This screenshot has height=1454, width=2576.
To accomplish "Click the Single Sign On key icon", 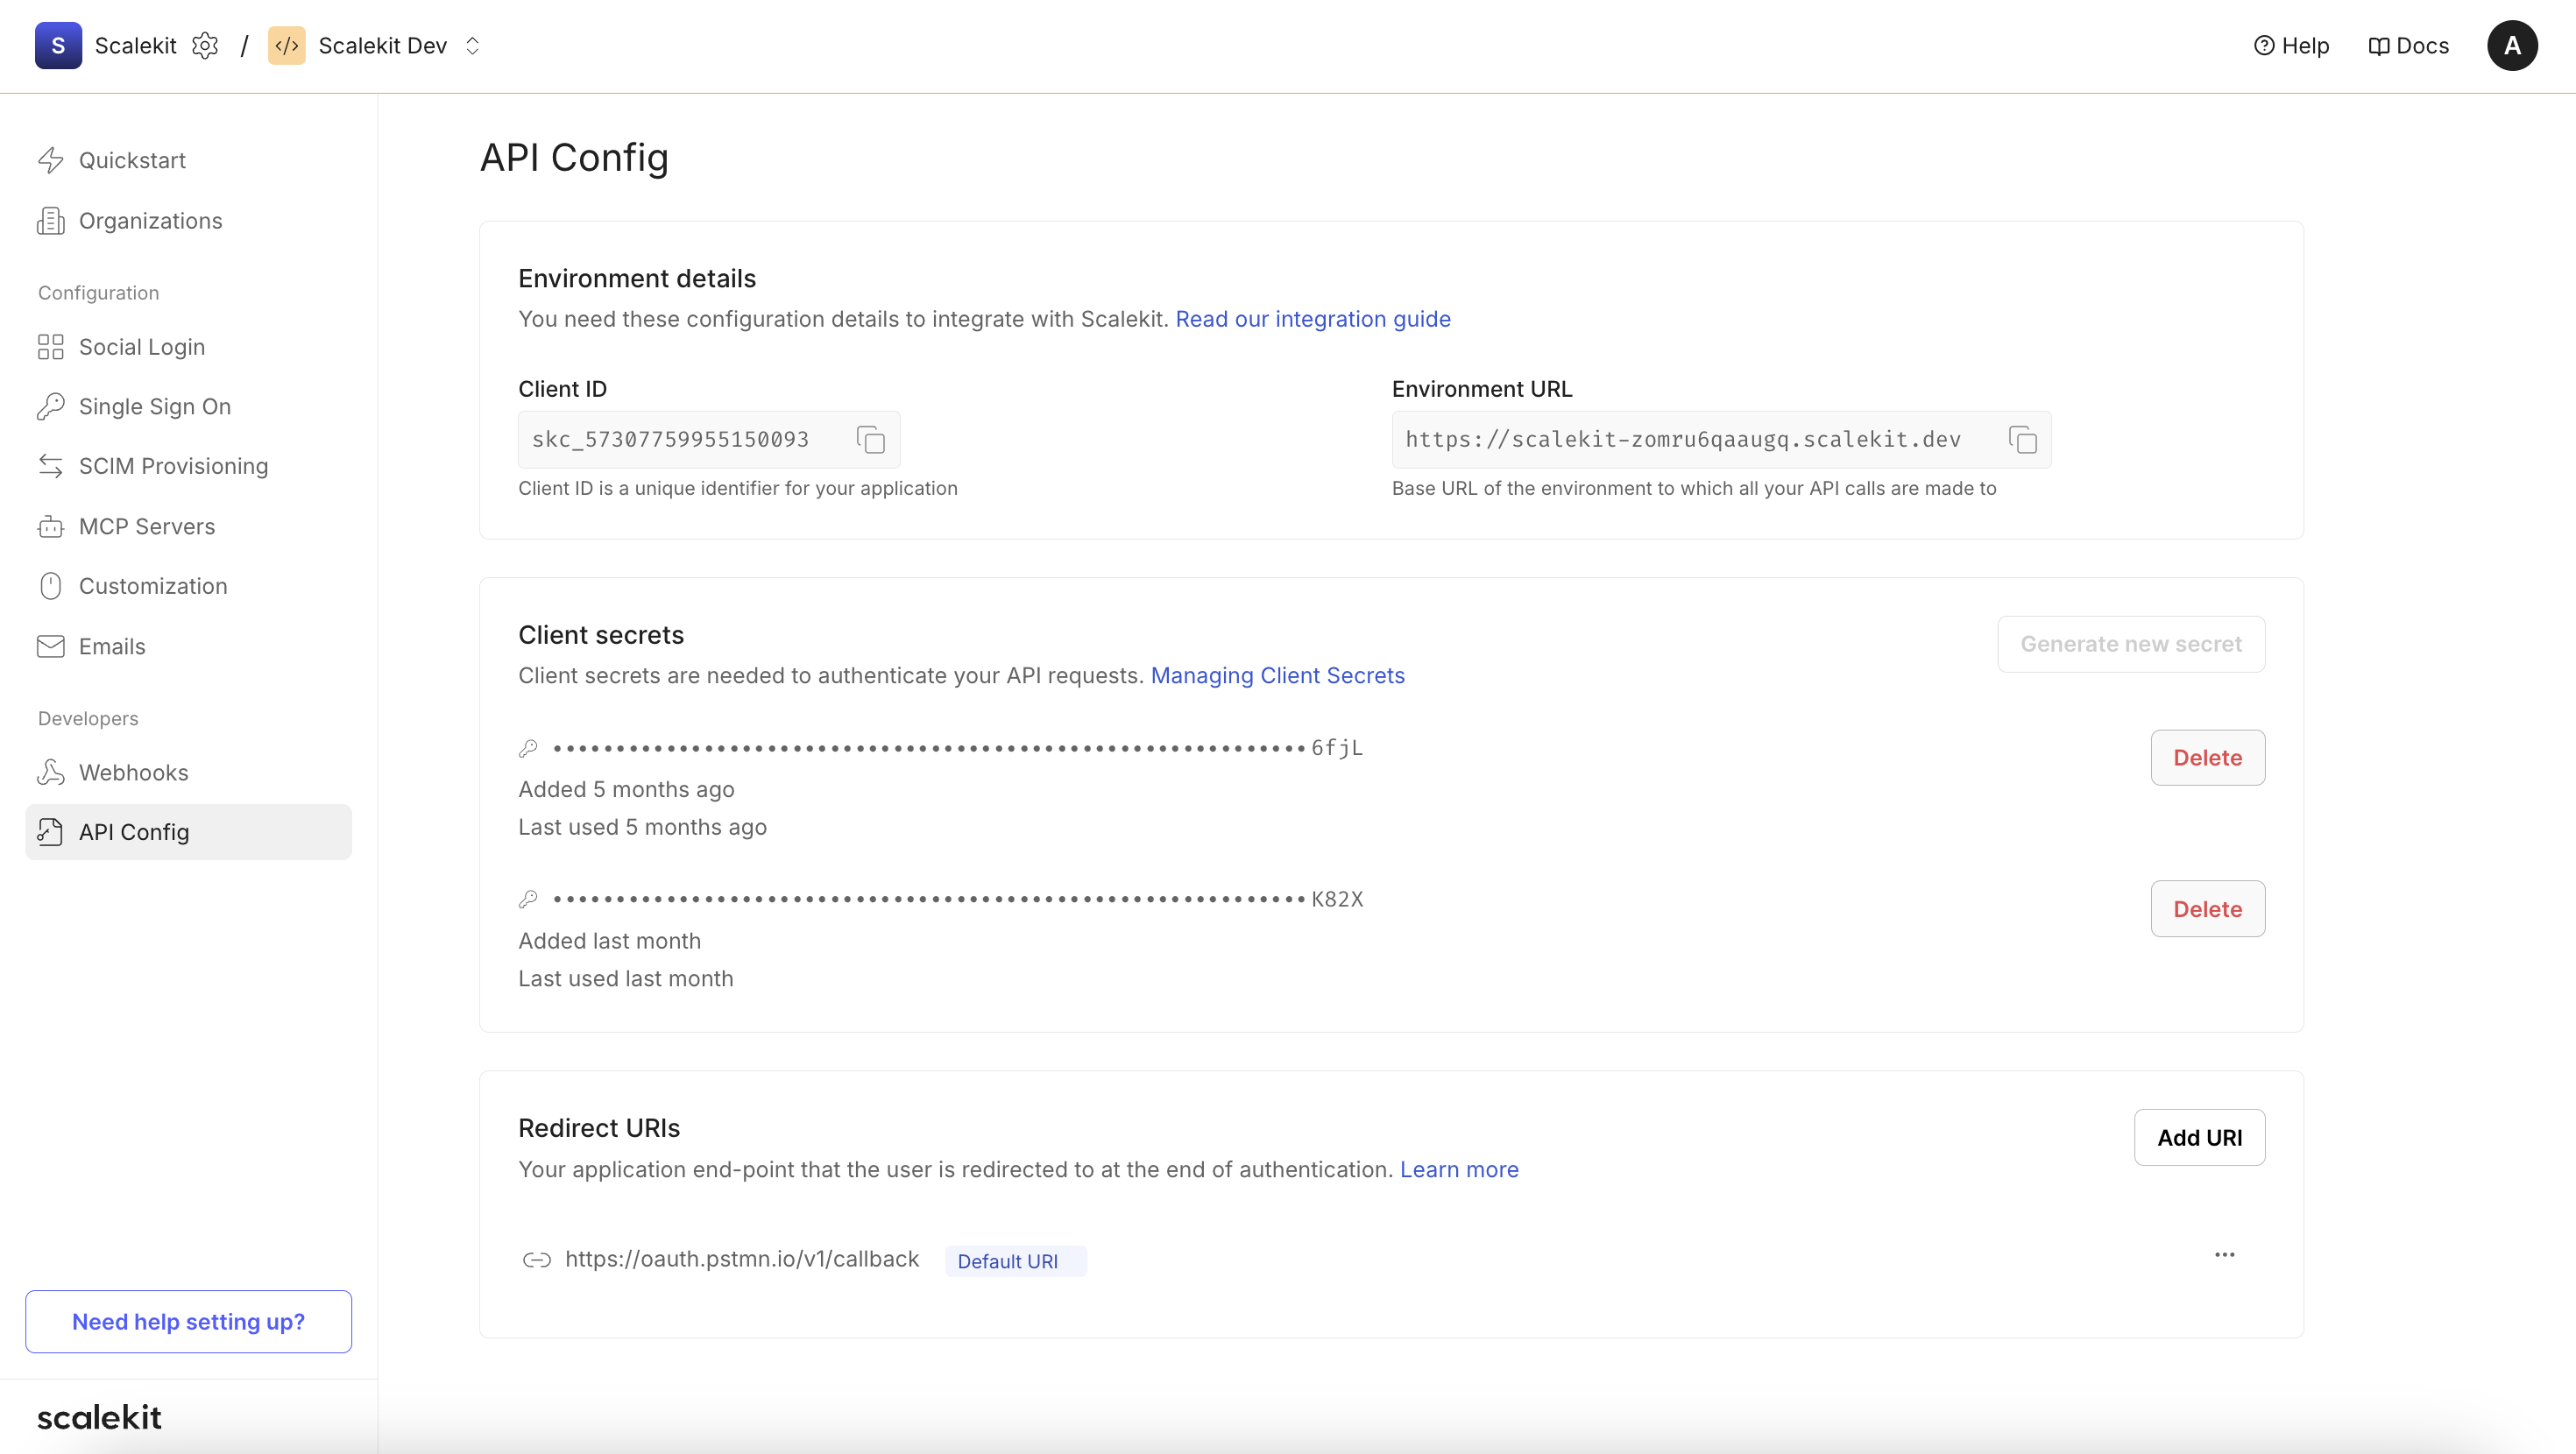I will point(51,406).
